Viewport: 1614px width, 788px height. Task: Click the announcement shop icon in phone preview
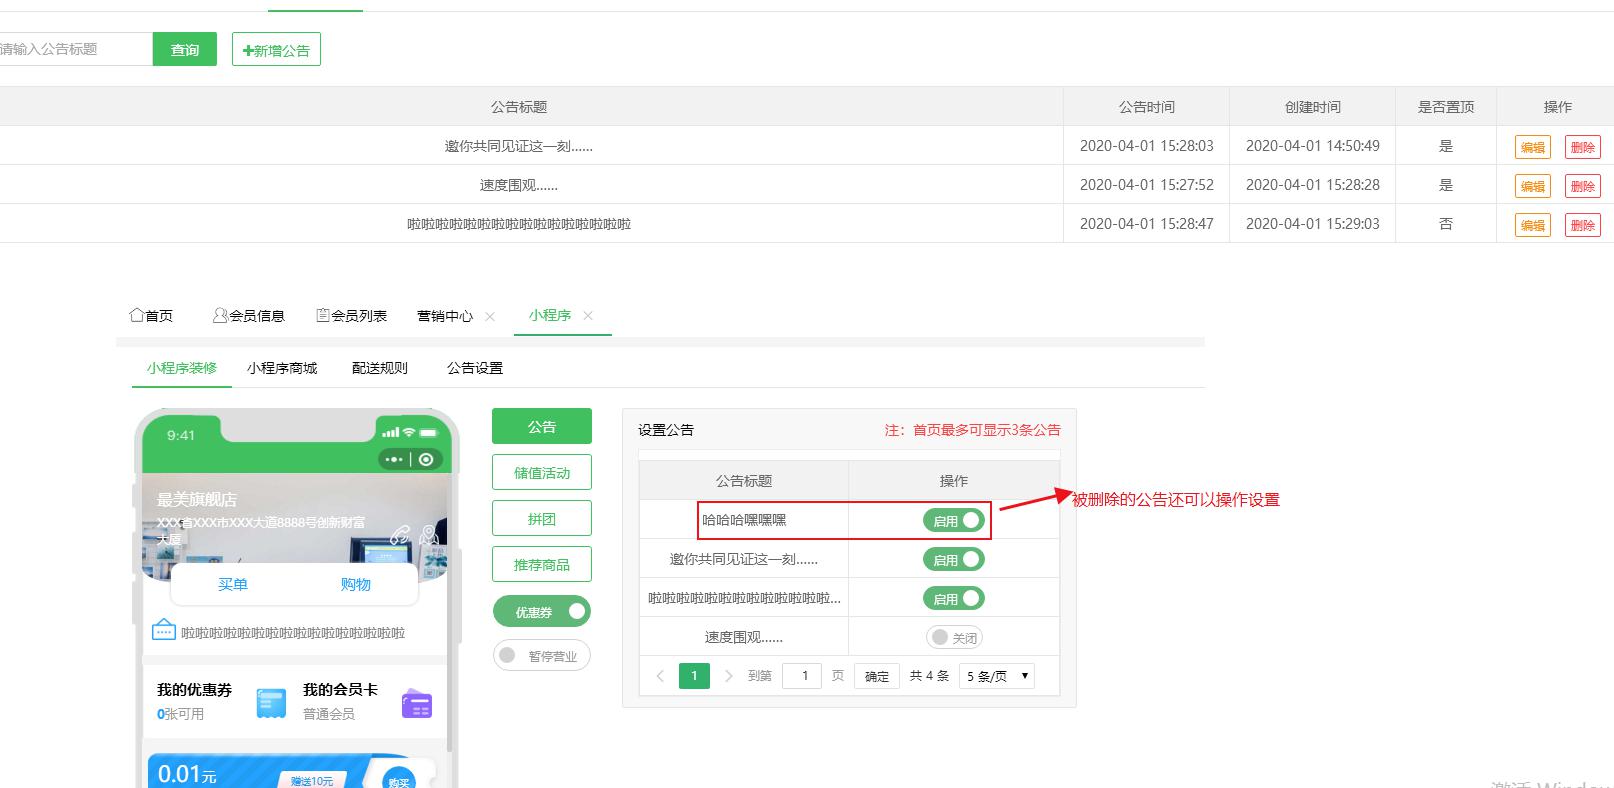pyautogui.click(x=163, y=631)
